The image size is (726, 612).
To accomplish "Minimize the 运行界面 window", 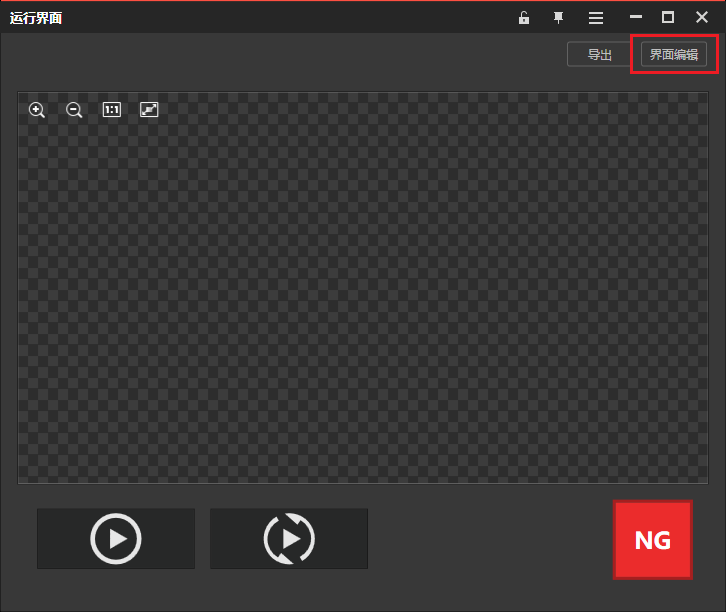I will (636, 18).
